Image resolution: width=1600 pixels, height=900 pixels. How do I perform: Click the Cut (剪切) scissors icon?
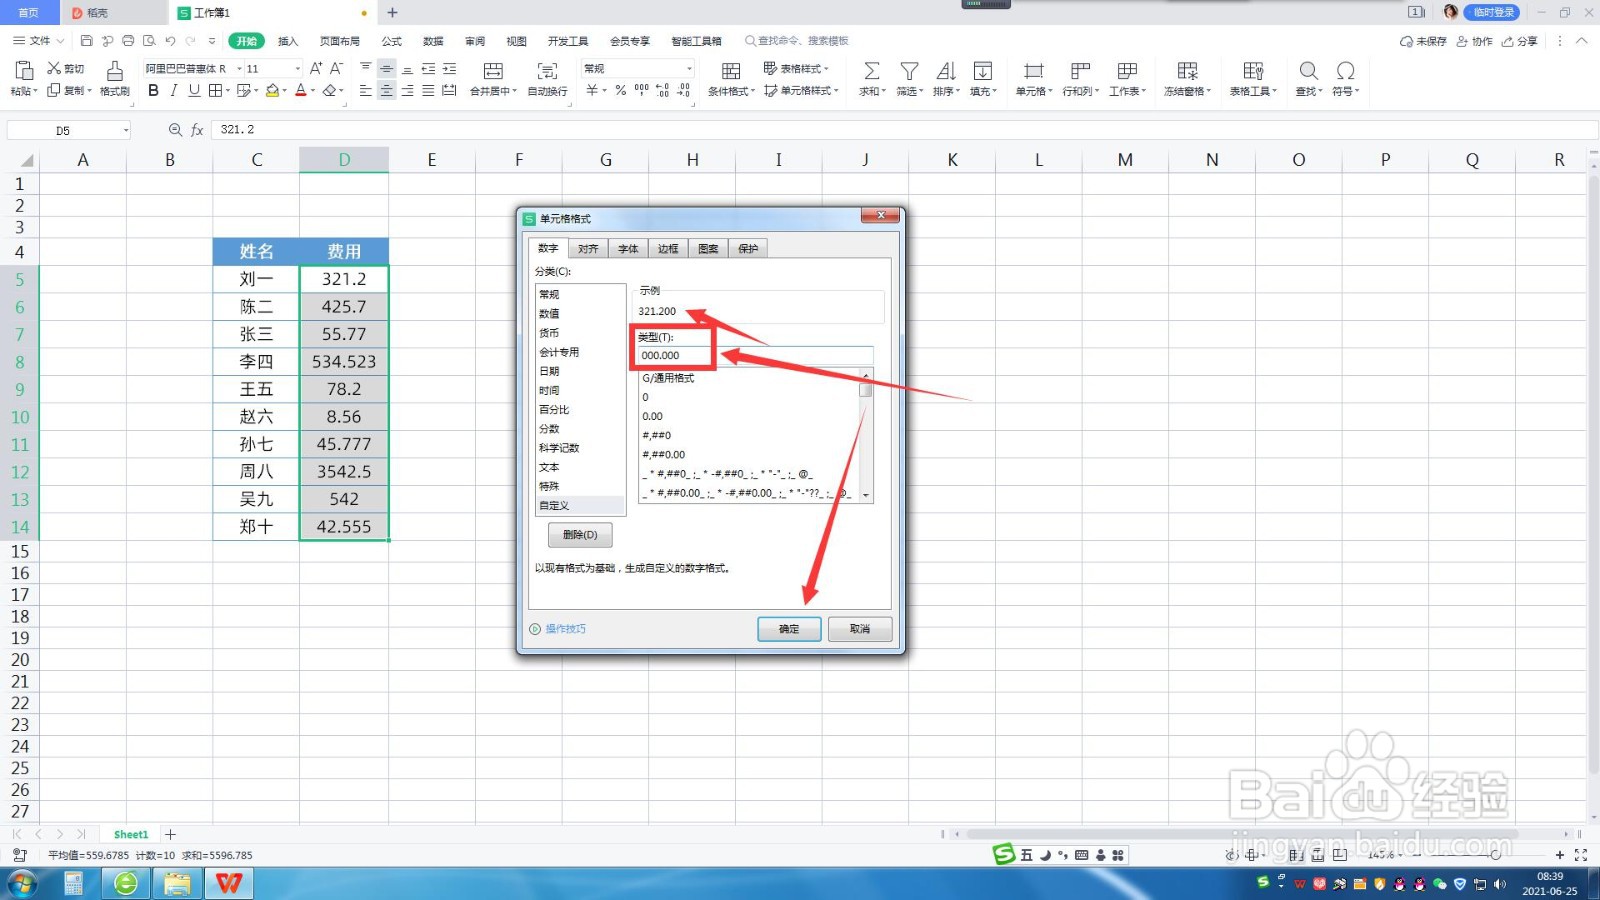(54, 68)
